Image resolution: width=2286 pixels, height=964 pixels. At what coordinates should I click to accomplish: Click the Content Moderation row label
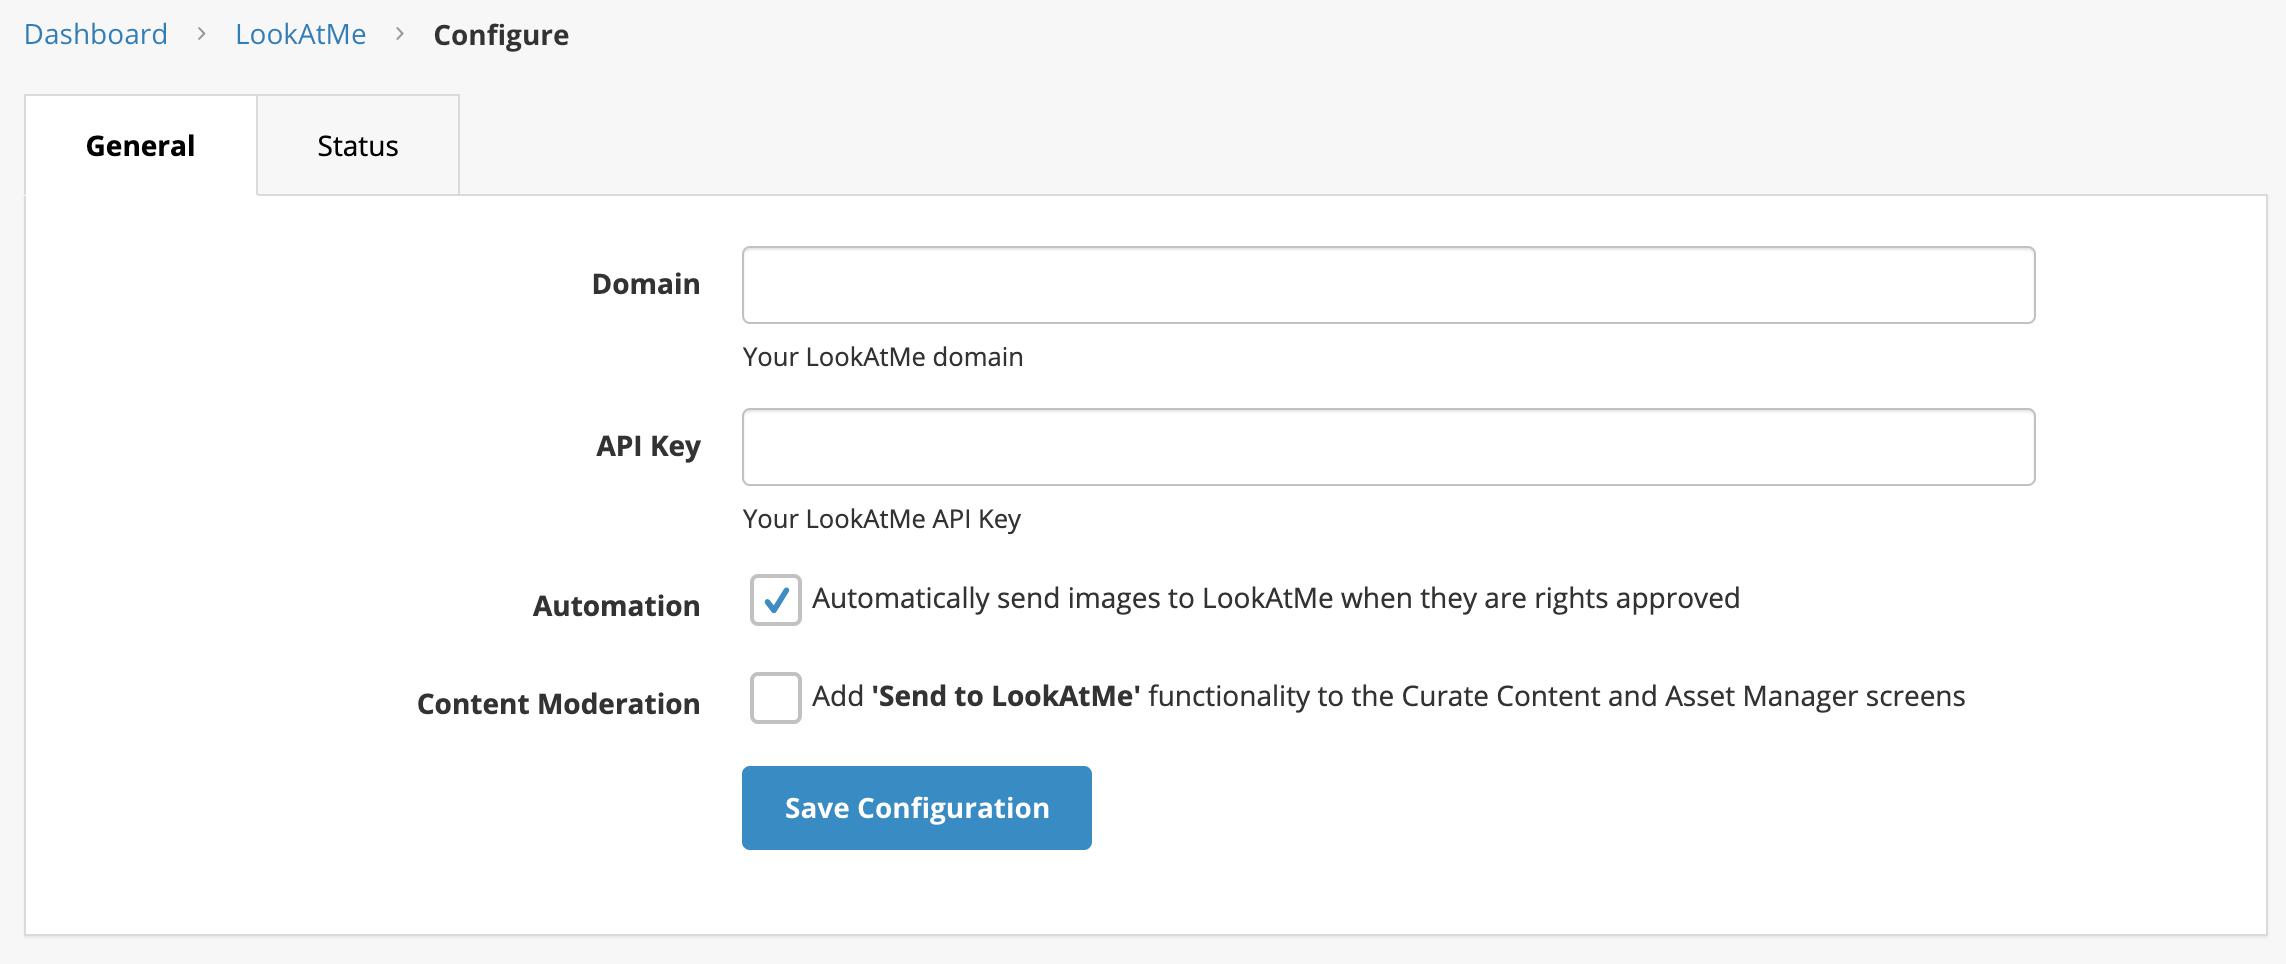click(558, 704)
